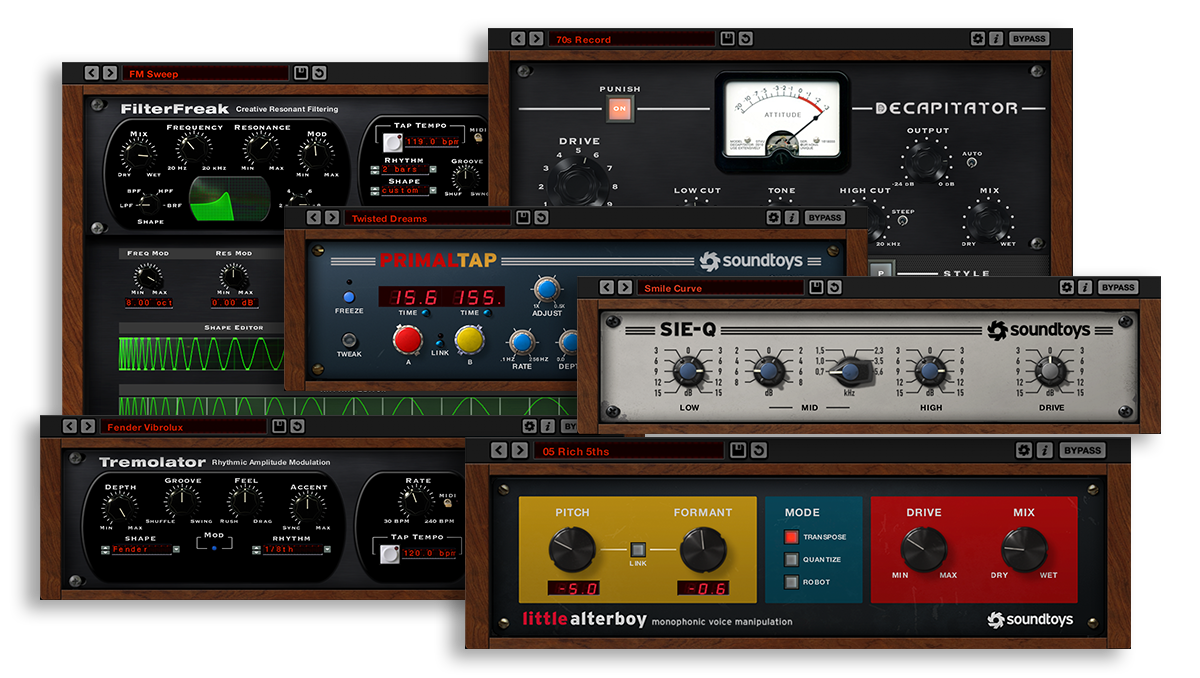Toggle the Punish ON switch
Screen dimensions: 1200x678
tap(620, 108)
